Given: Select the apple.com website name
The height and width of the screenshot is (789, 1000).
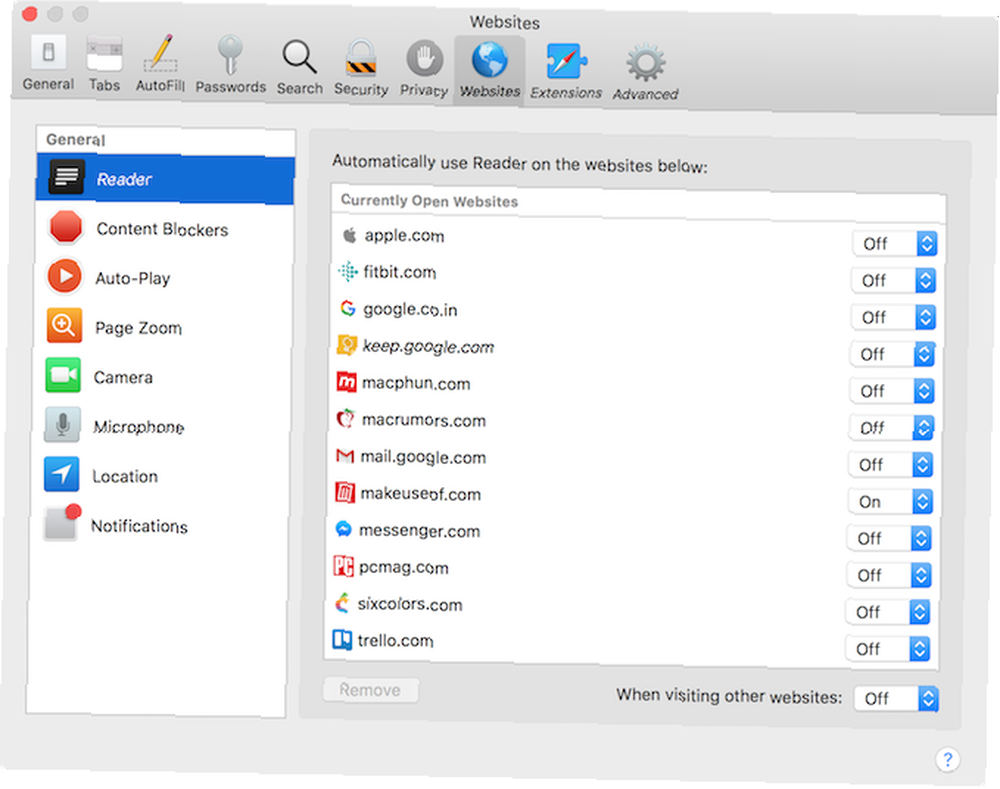Looking at the screenshot, I should [404, 236].
